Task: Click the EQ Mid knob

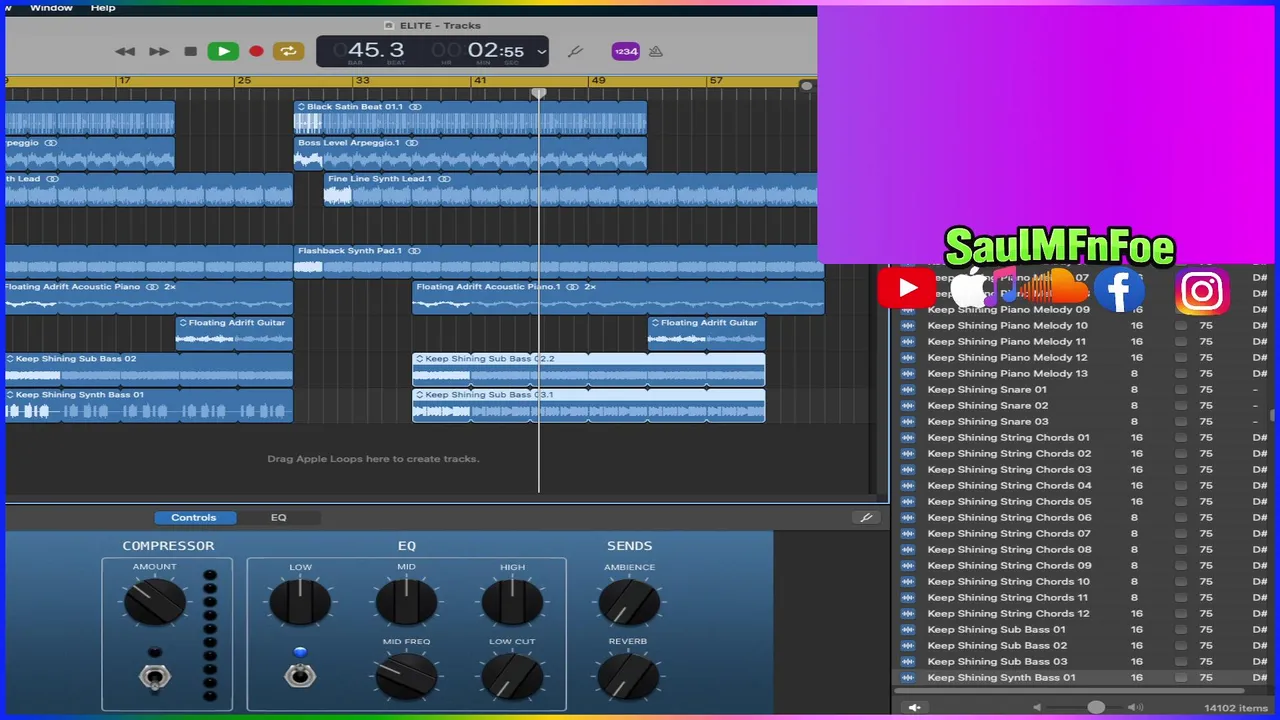Action: tap(406, 601)
